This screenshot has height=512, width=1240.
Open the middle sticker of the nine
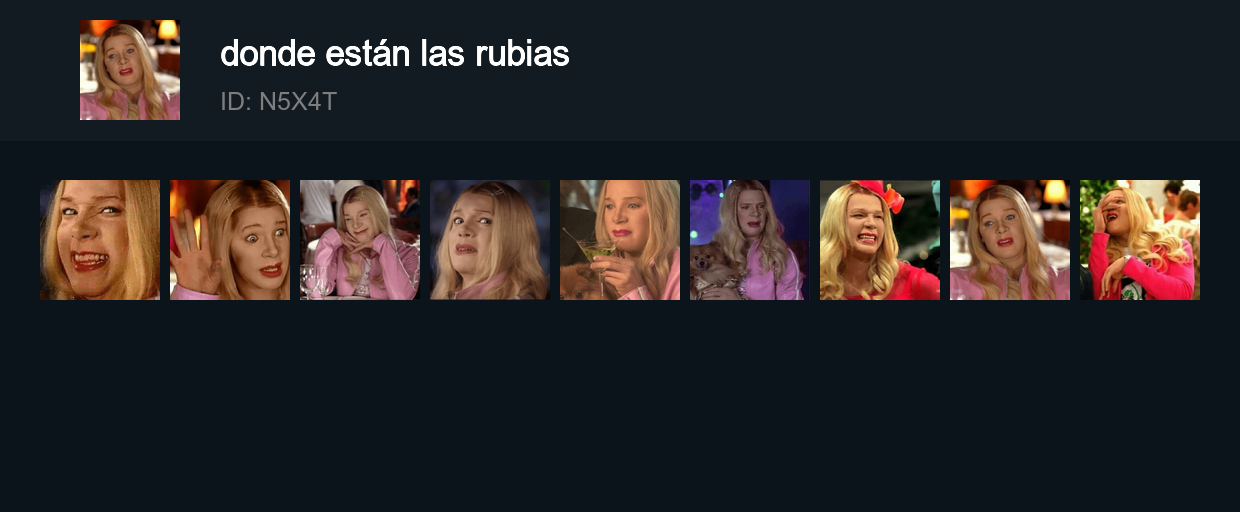point(620,240)
